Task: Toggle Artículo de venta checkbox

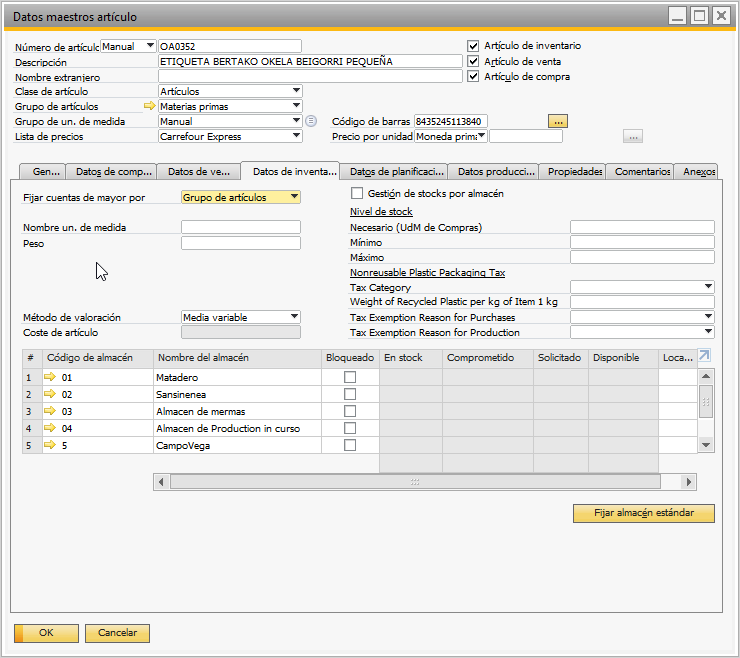Action: click(x=473, y=61)
